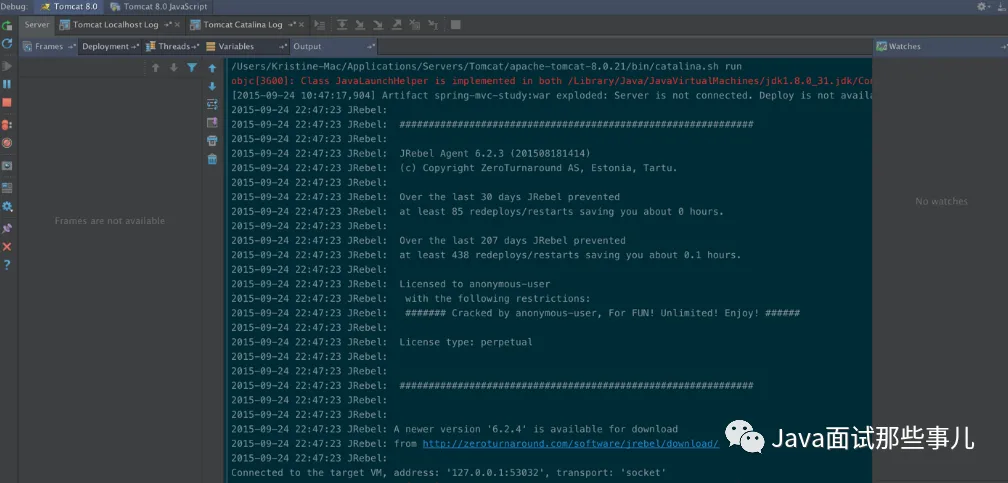Resume program with the play icon
This screenshot has width=1008, height=483.
tap(7, 66)
